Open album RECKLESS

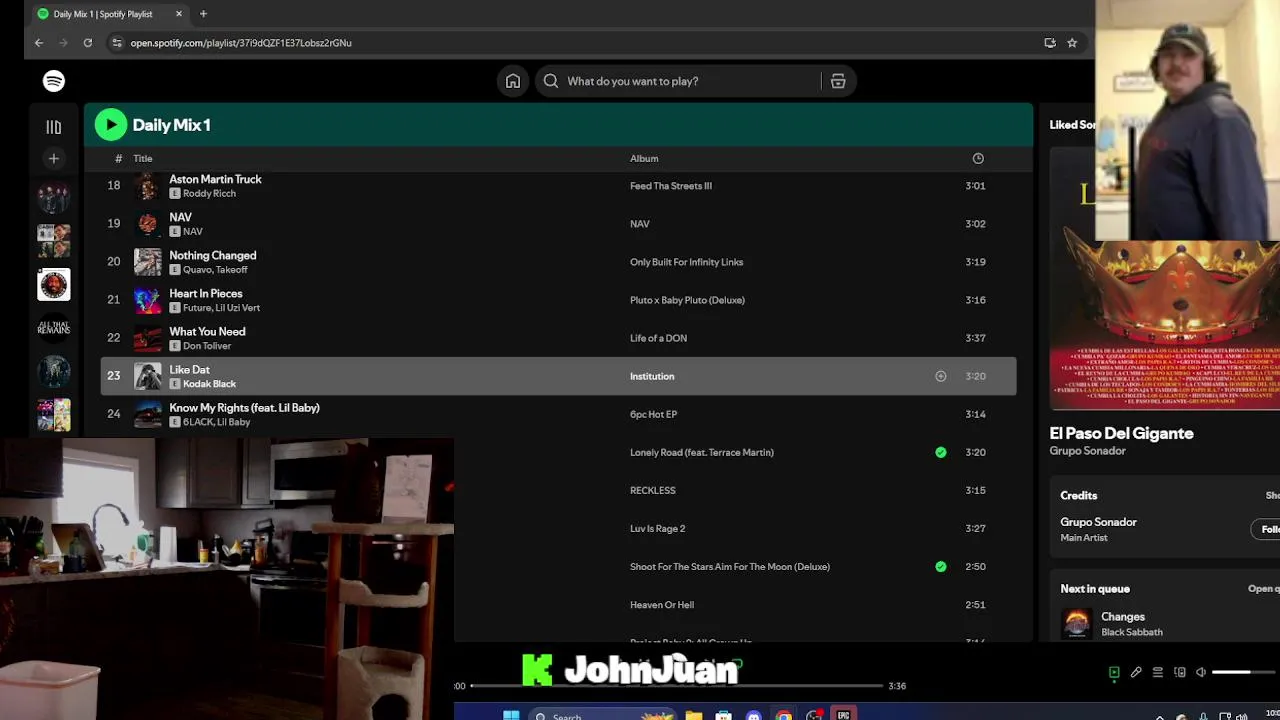(x=653, y=490)
